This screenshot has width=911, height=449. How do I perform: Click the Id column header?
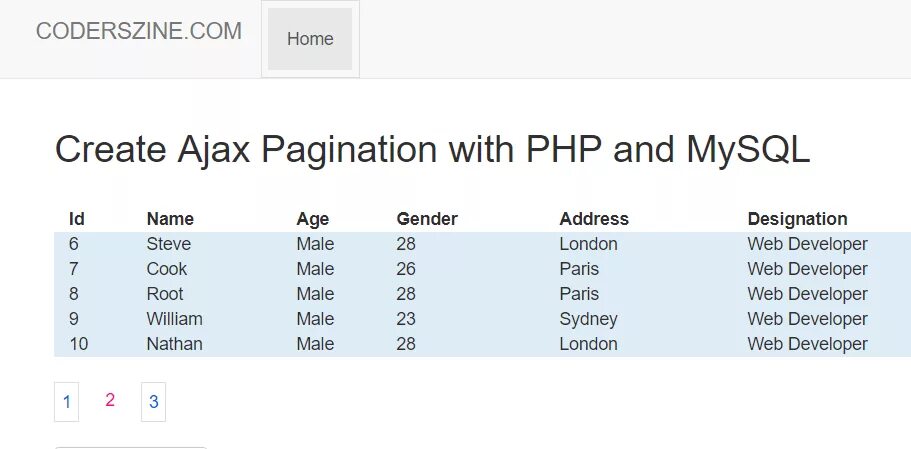coord(77,219)
